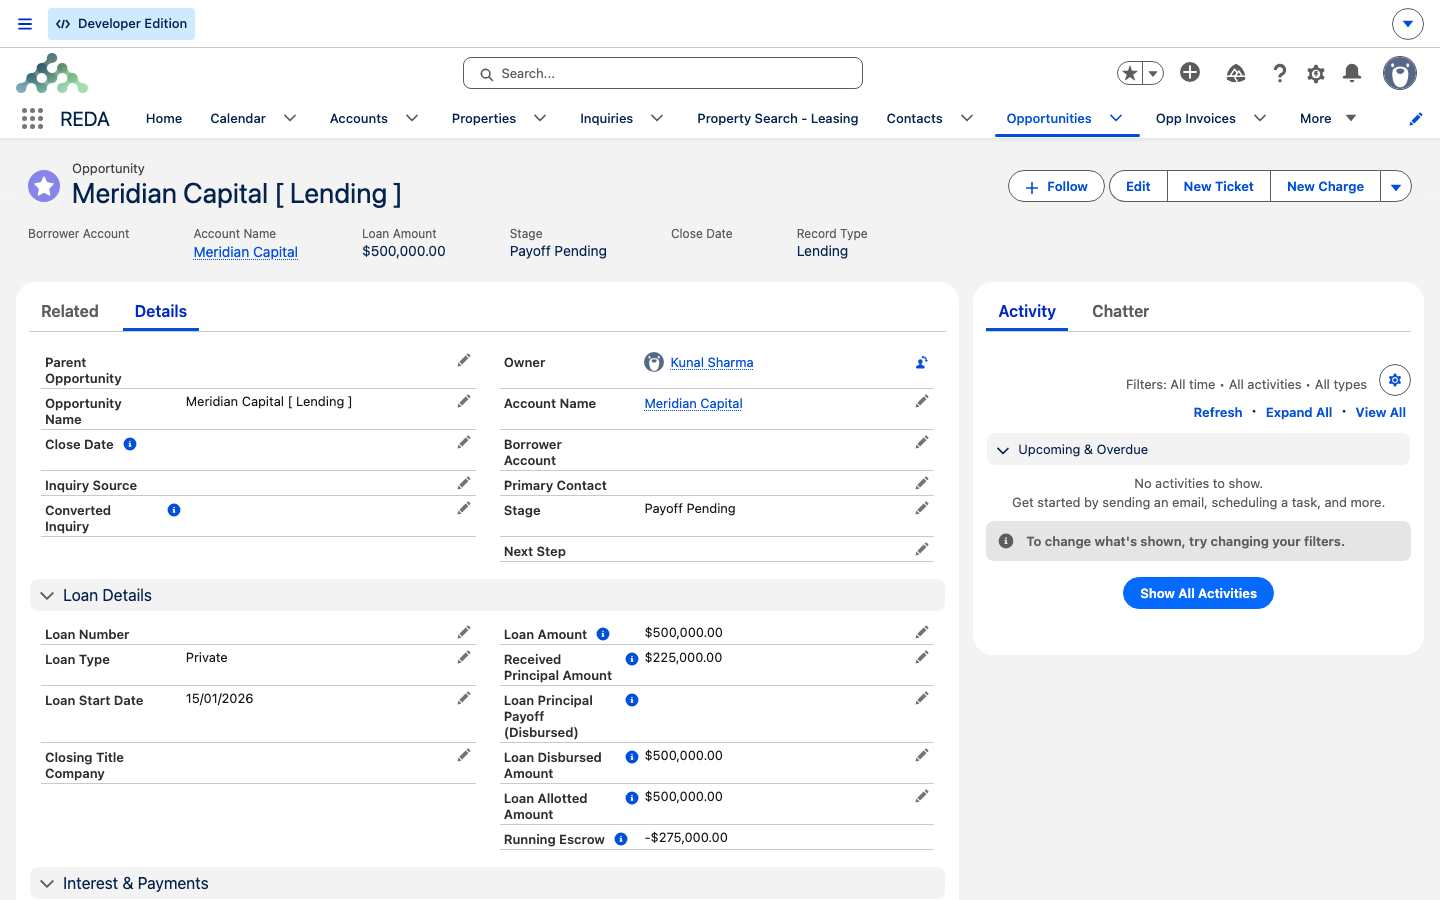Open the Home navigation tab
The width and height of the screenshot is (1440, 900).
164,118
